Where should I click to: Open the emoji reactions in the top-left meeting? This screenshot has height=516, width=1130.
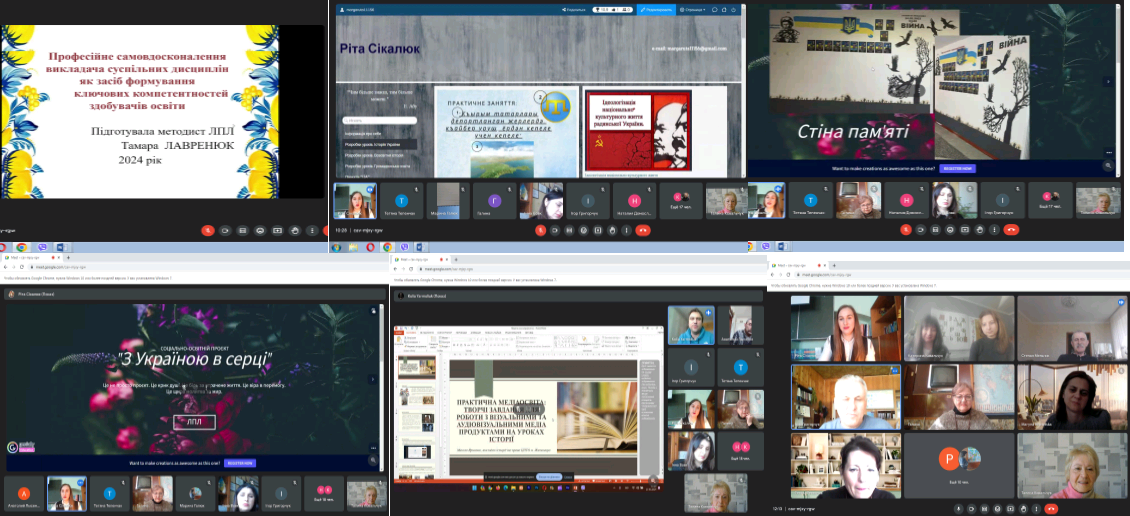(x=261, y=230)
